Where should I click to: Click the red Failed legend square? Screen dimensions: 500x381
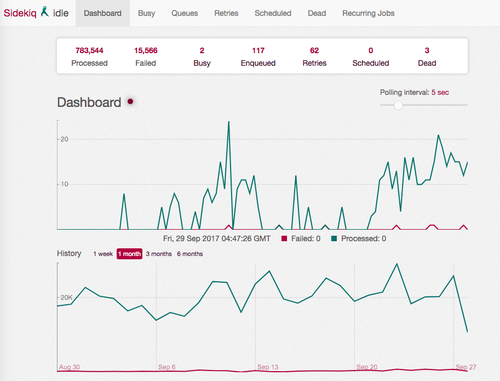point(284,239)
